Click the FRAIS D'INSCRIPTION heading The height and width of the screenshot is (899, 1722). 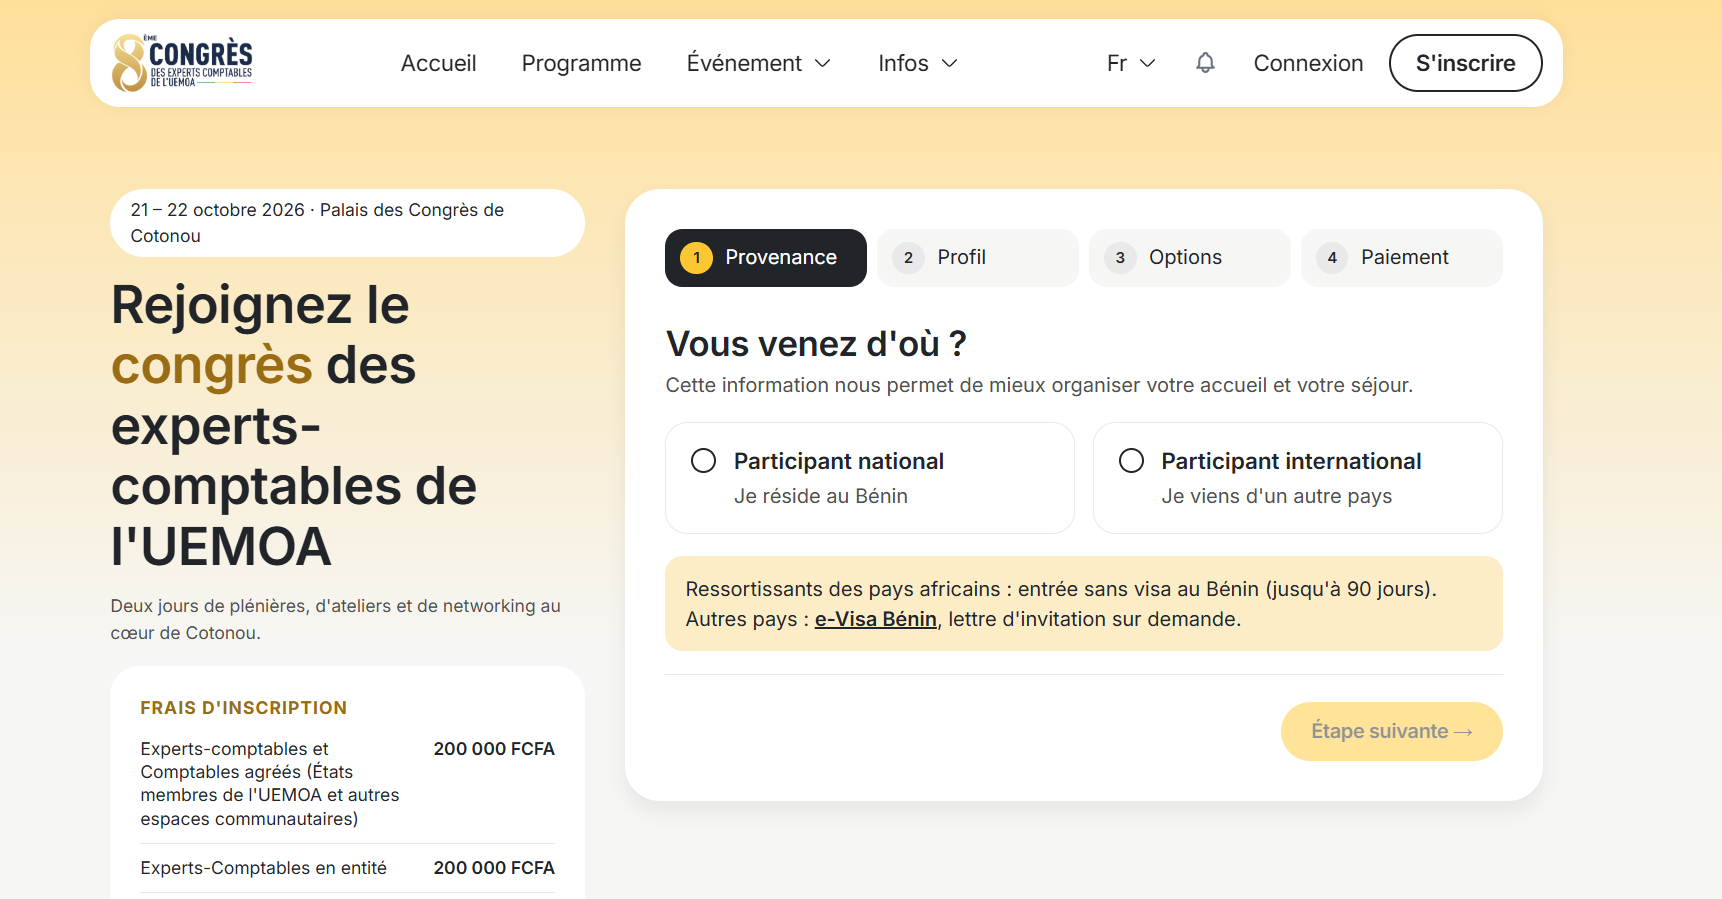(x=243, y=708)
